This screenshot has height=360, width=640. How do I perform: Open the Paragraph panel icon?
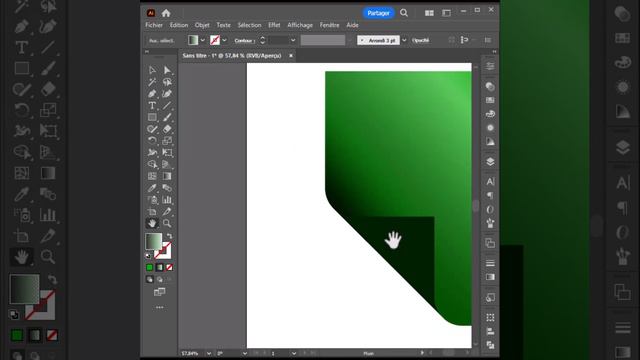coord(490,196)
